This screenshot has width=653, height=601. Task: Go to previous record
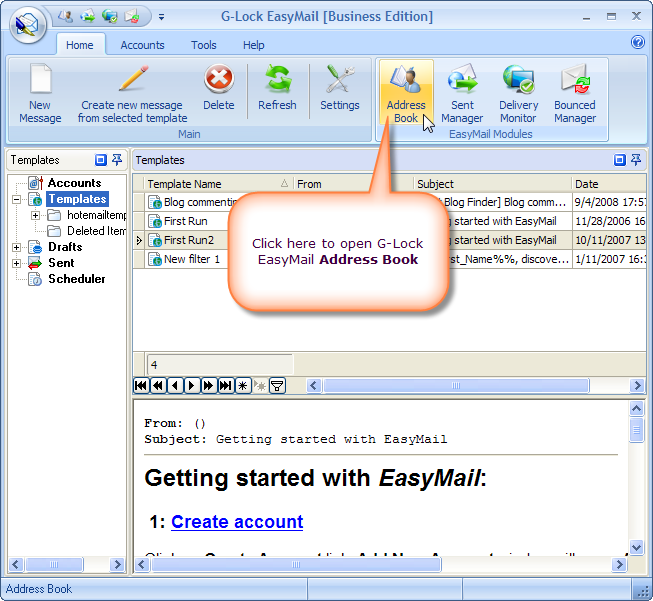tap(175, 386)
